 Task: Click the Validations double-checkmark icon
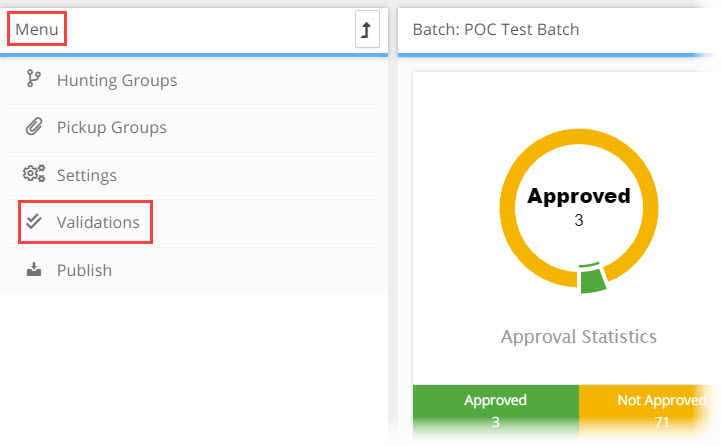tap(34, 221)
